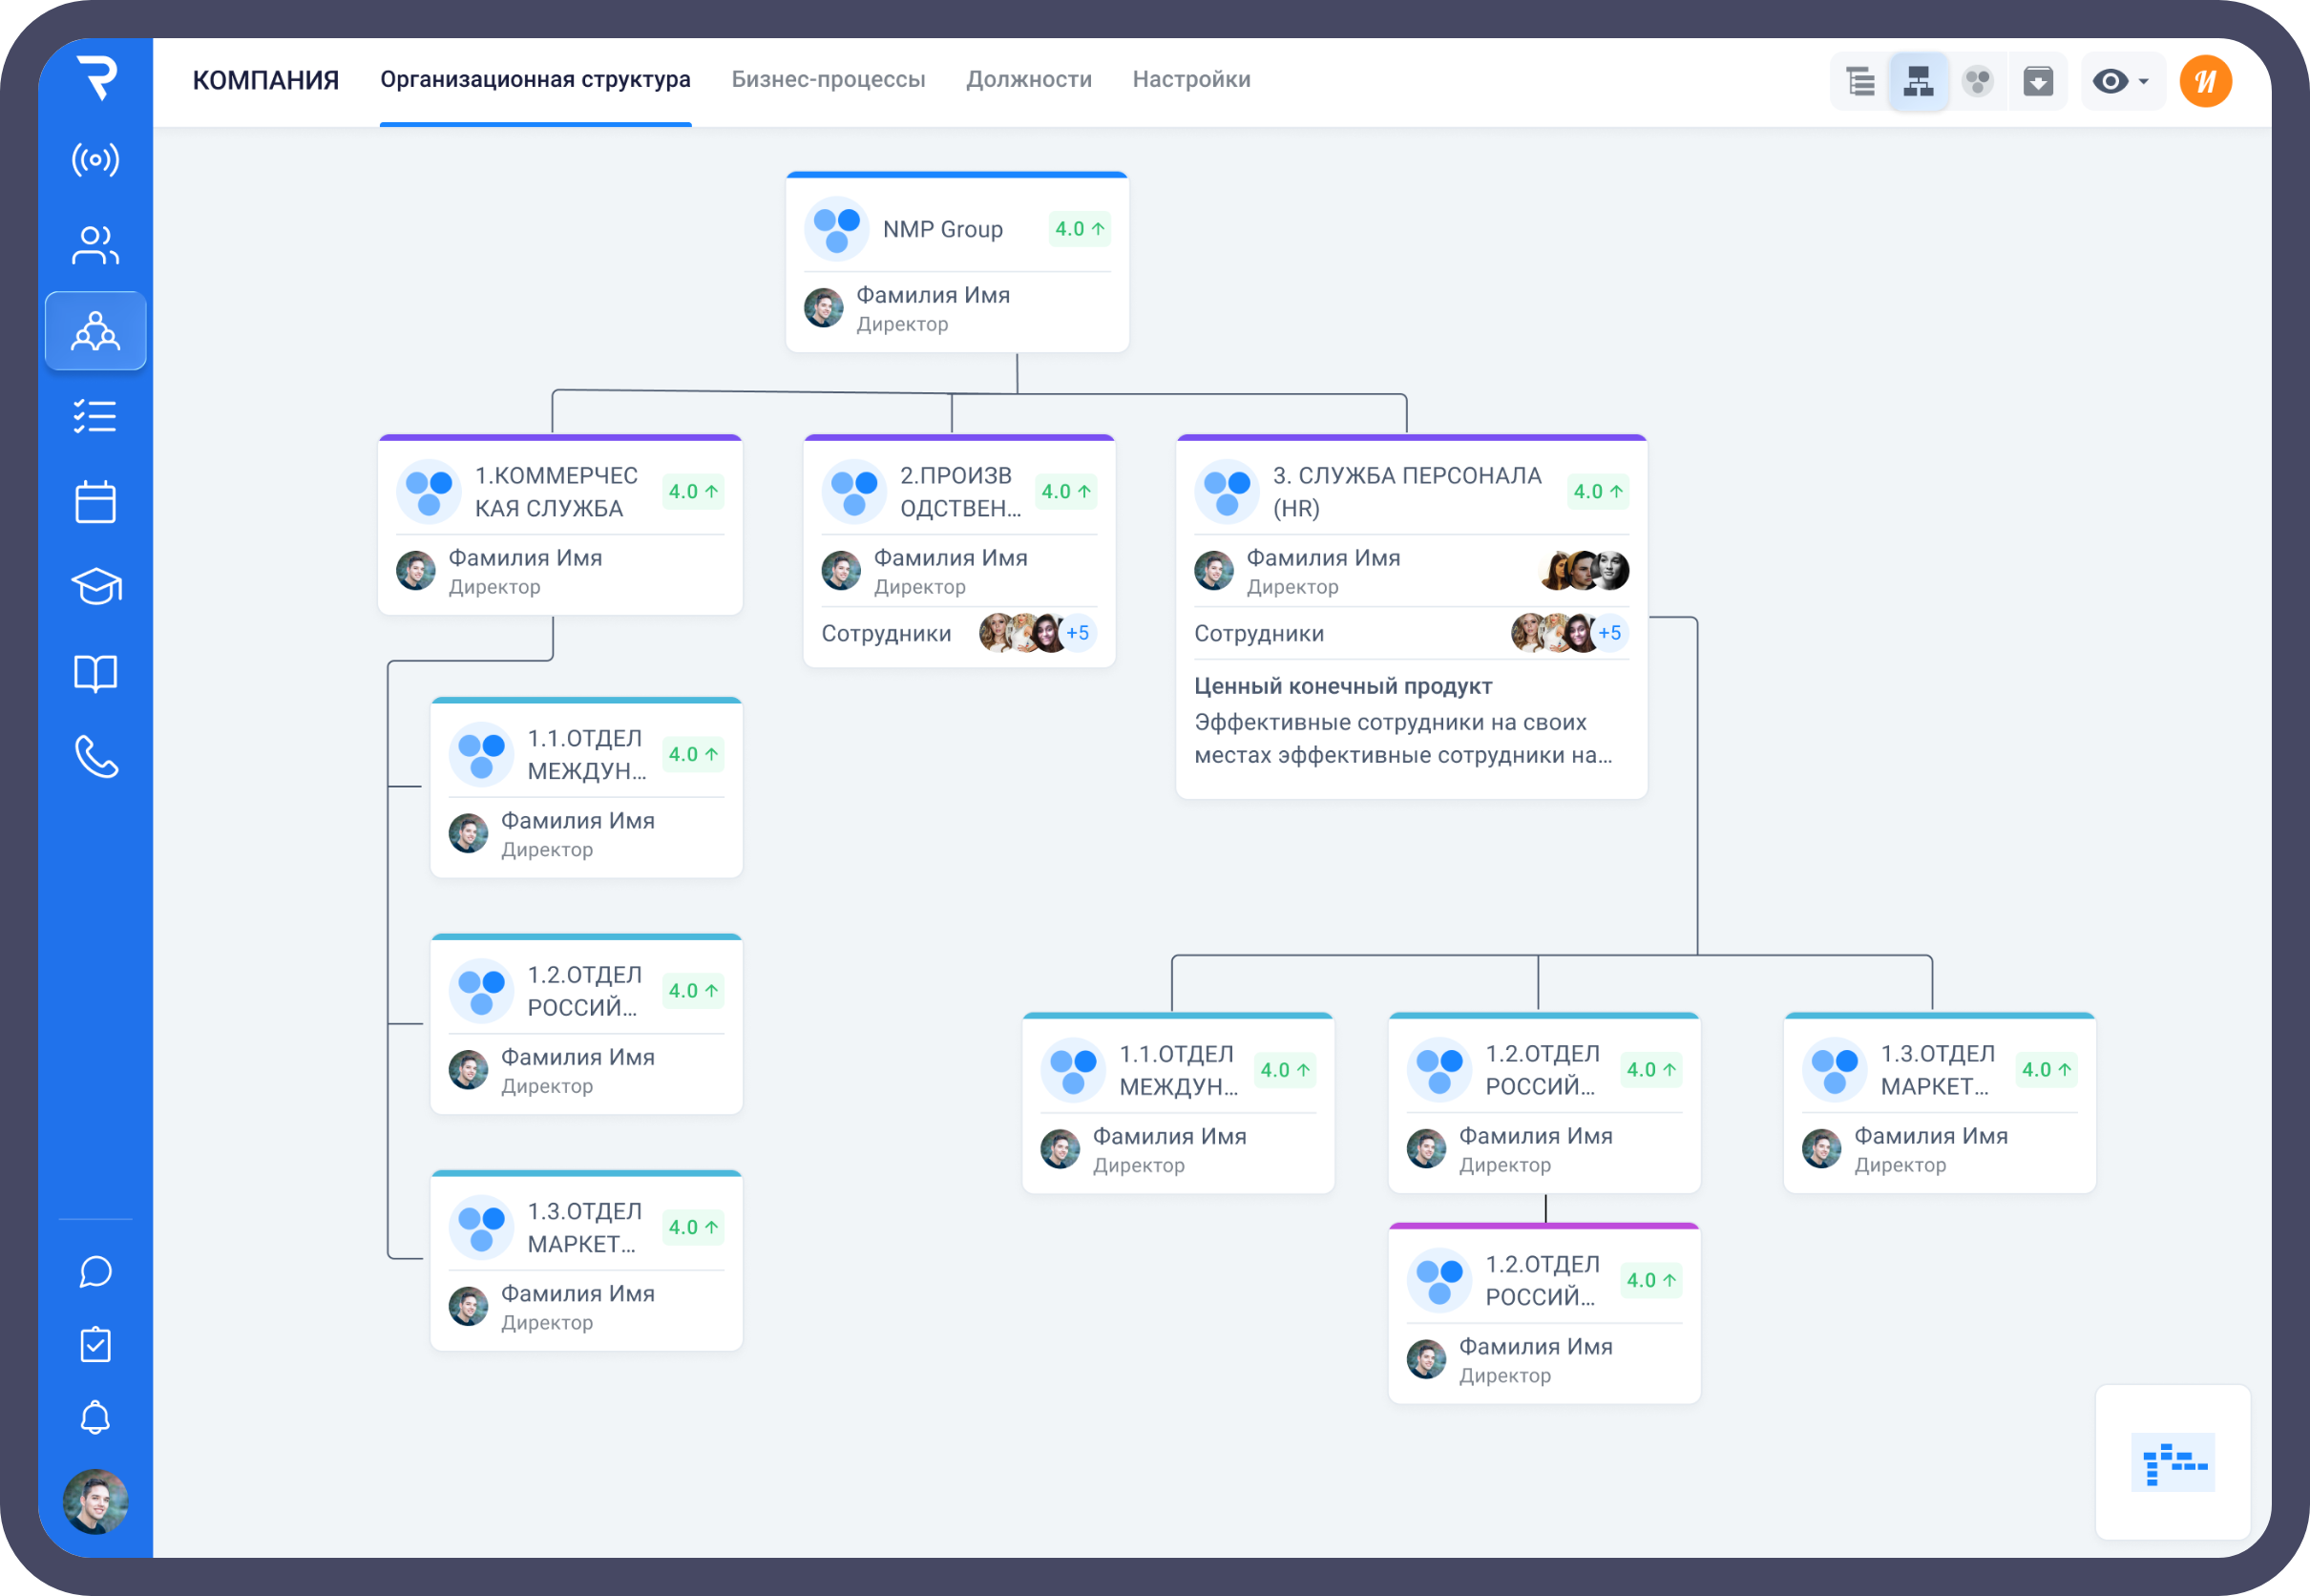The image size is (2310, 1596).
Task: Open Должности tab
Action: [x=1029, y=80]
